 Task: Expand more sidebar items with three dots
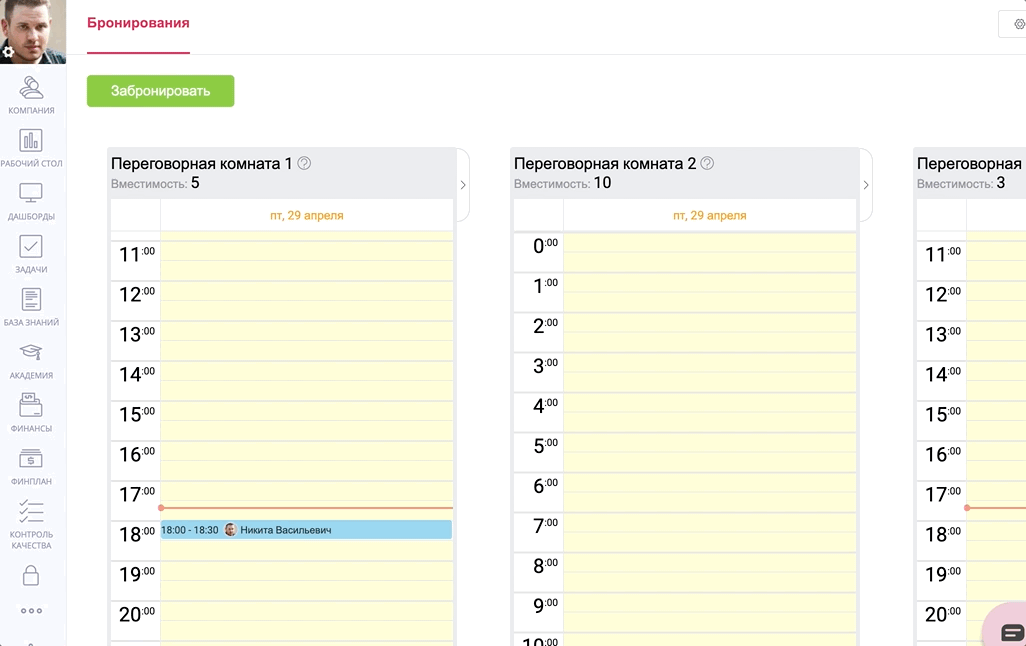31,610
